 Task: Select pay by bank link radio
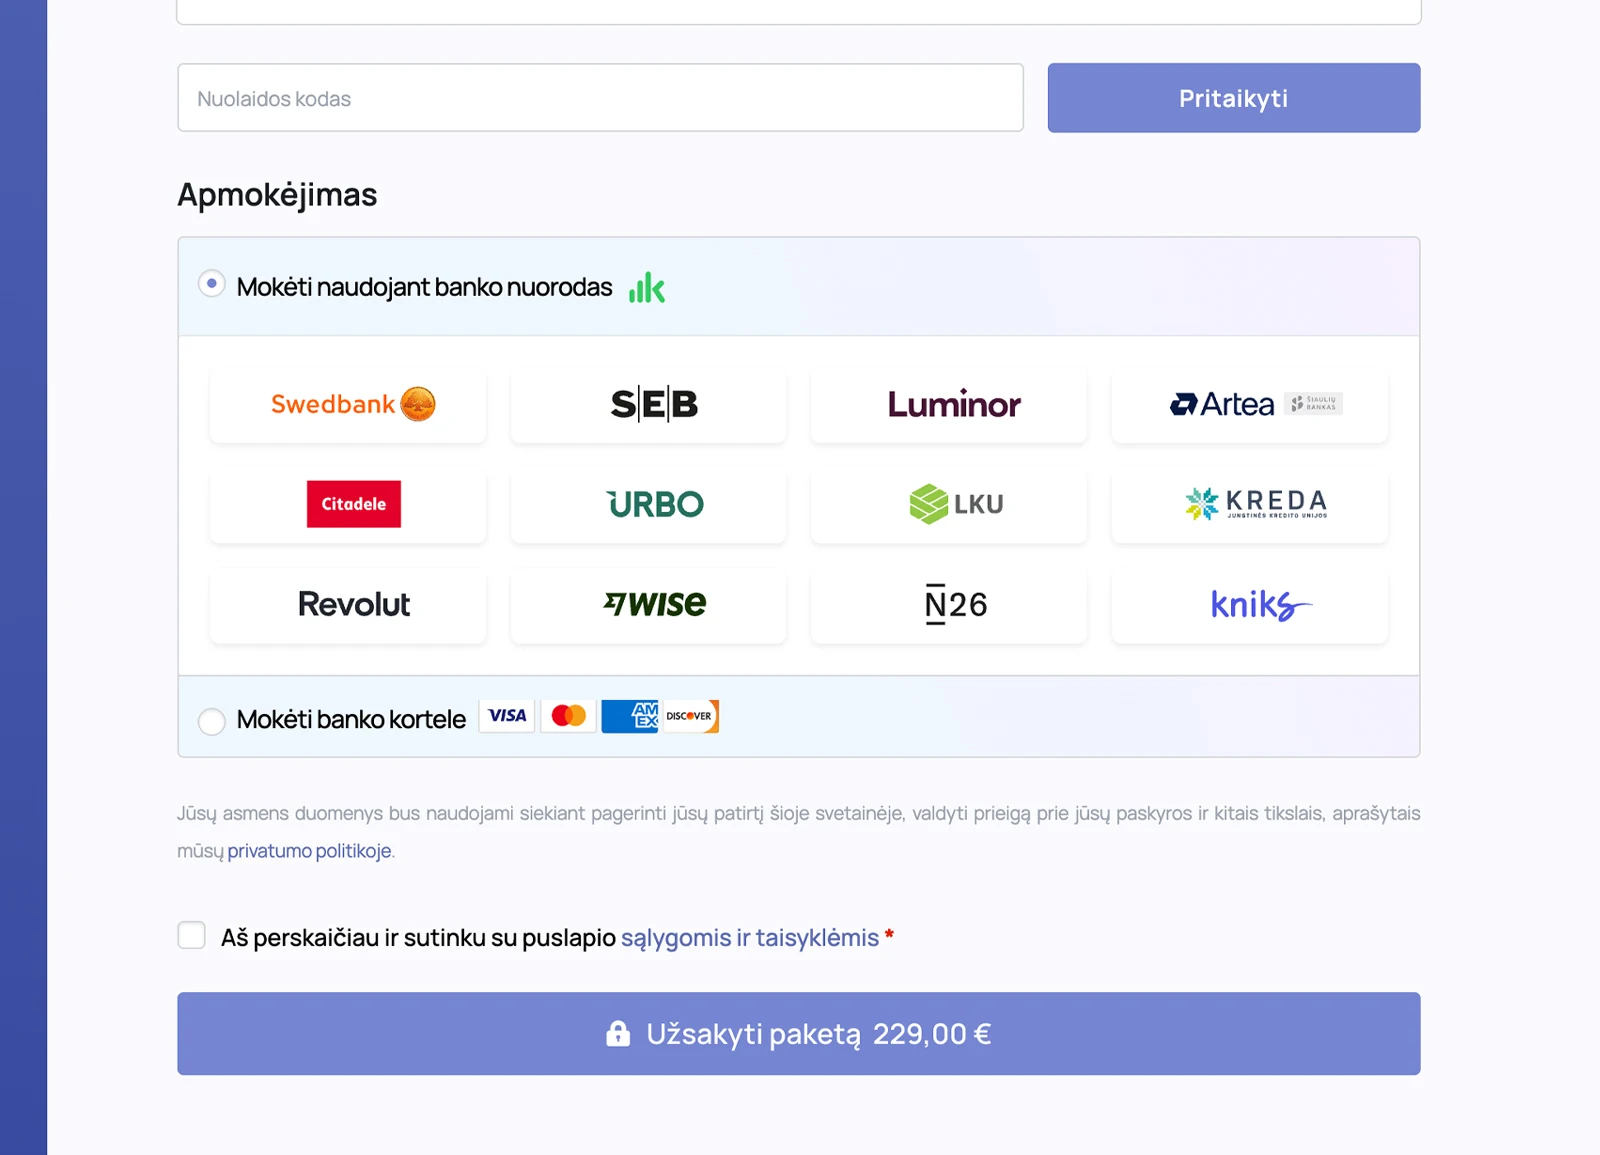point(212,284)
